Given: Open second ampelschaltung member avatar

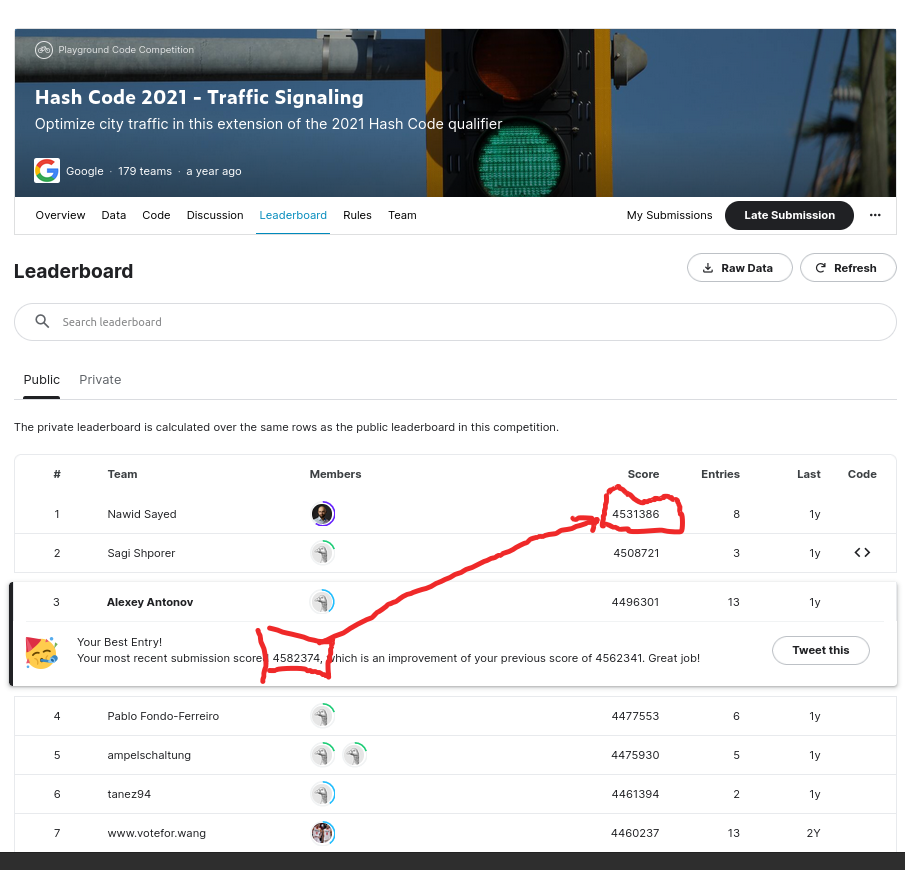Looking at the screenshot, I should (x=355, y=755).
